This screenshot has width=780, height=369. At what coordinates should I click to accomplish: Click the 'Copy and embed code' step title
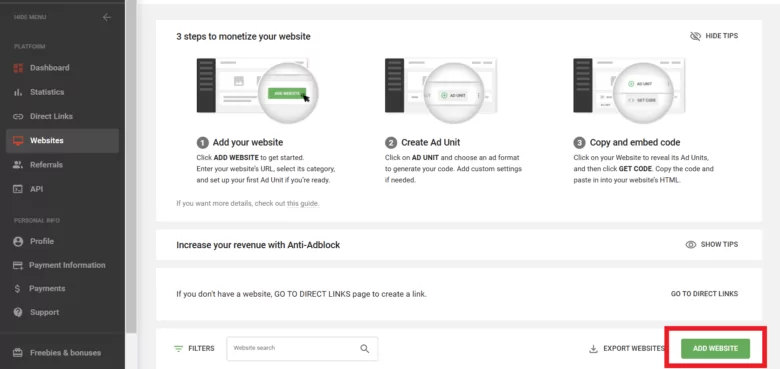pos(635,143)
